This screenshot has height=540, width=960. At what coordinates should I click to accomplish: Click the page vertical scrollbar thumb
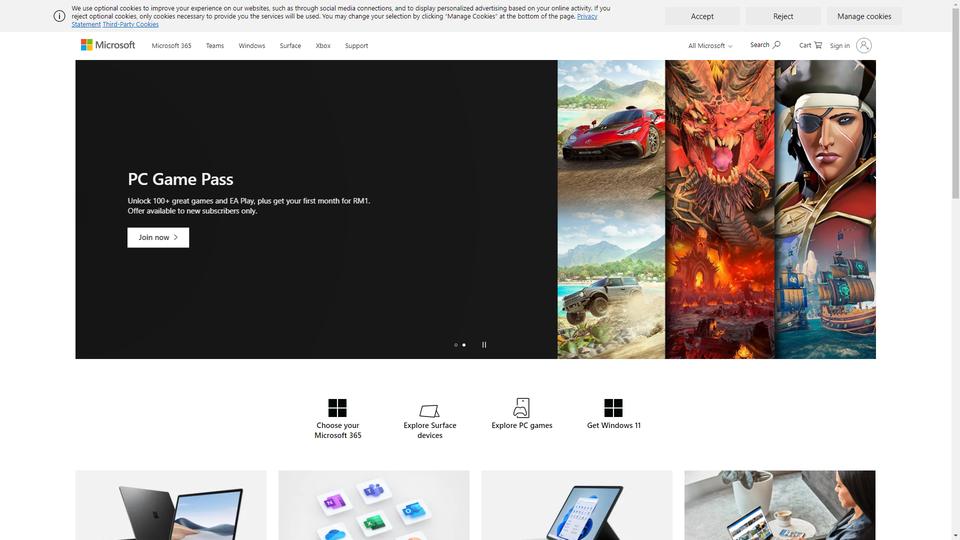click(956, 101)
